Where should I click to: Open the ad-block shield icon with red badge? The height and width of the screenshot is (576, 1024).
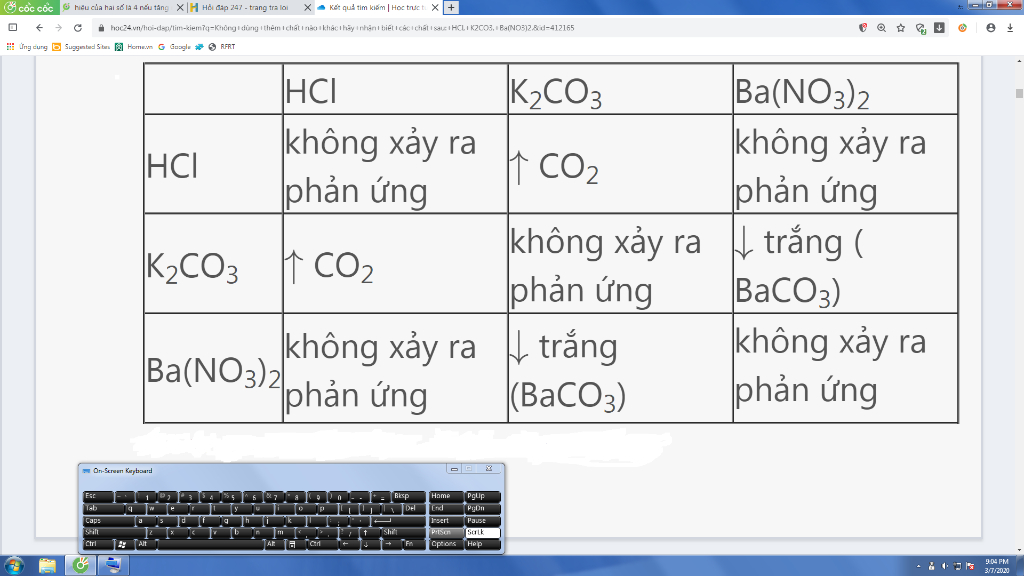click(863, 28)
